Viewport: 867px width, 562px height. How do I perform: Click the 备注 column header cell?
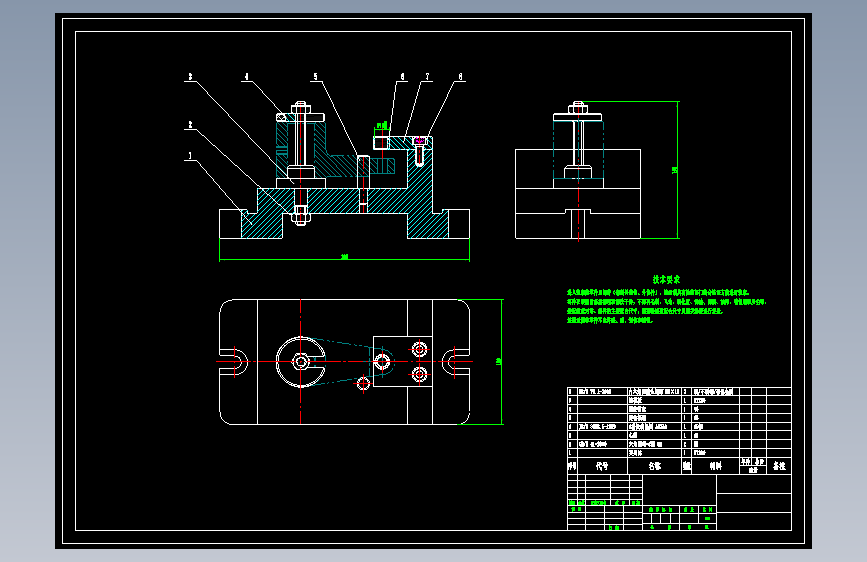pyautogui.click(x=779, y=466)
